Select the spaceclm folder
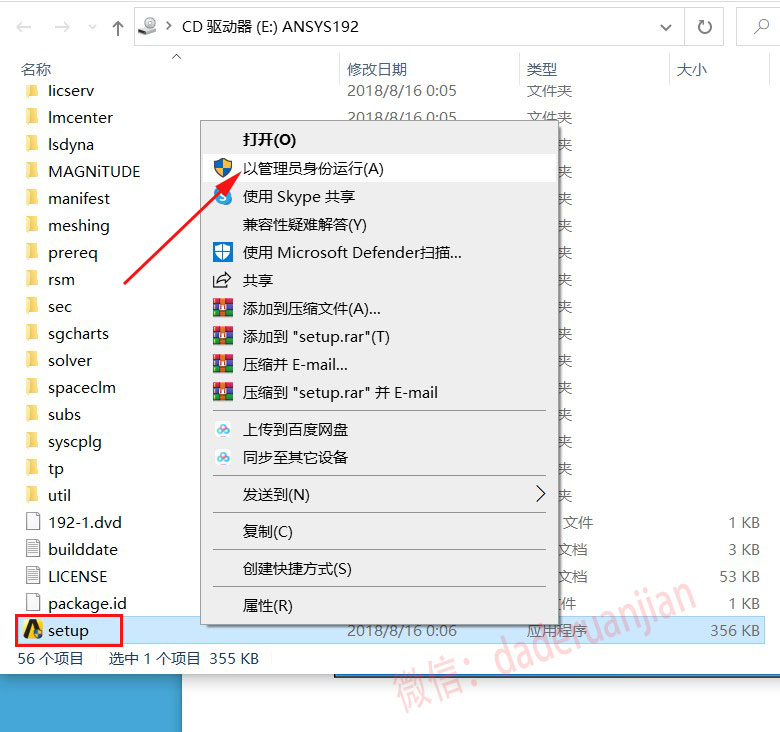 coord(82,387)
